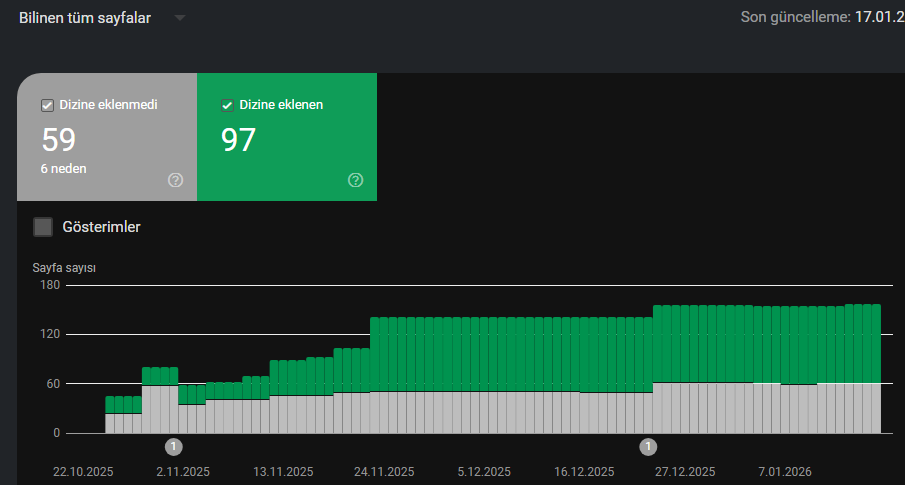Click the 97 count number

[x=238, y=140]
